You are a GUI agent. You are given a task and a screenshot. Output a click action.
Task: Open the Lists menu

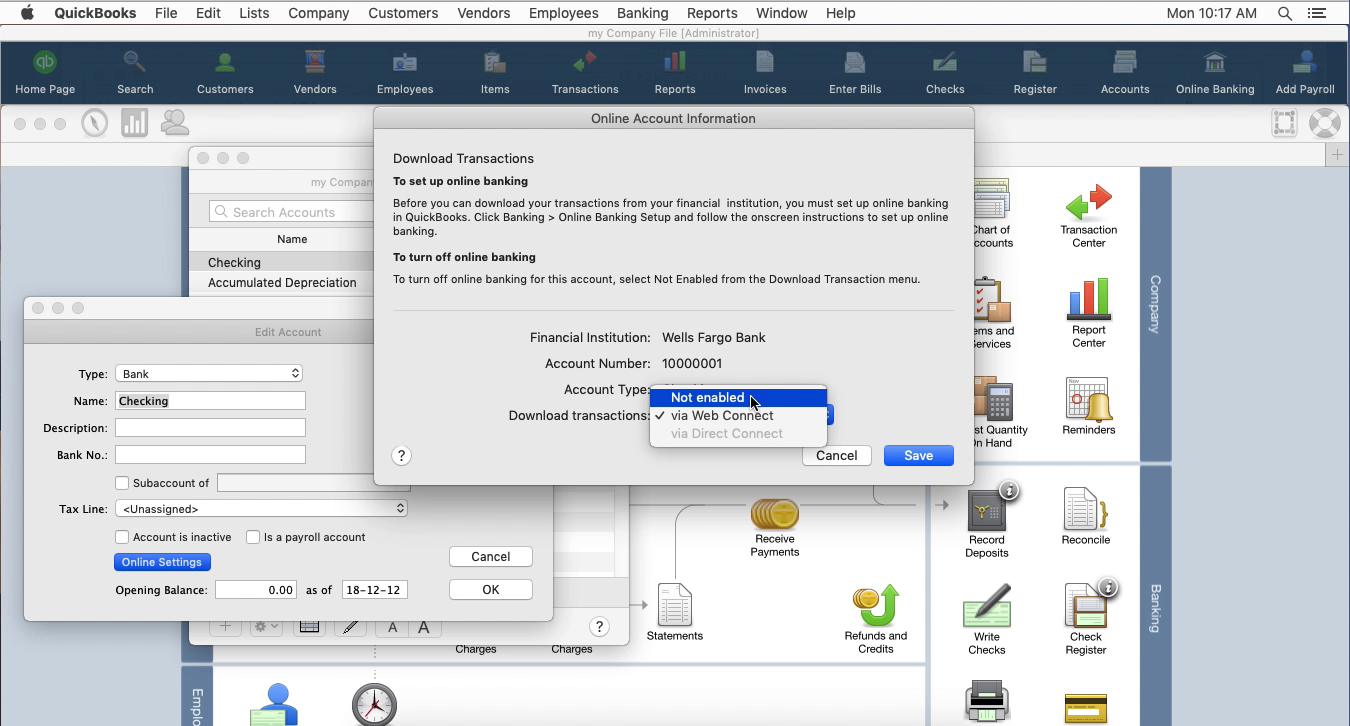(x=254, y=13)
